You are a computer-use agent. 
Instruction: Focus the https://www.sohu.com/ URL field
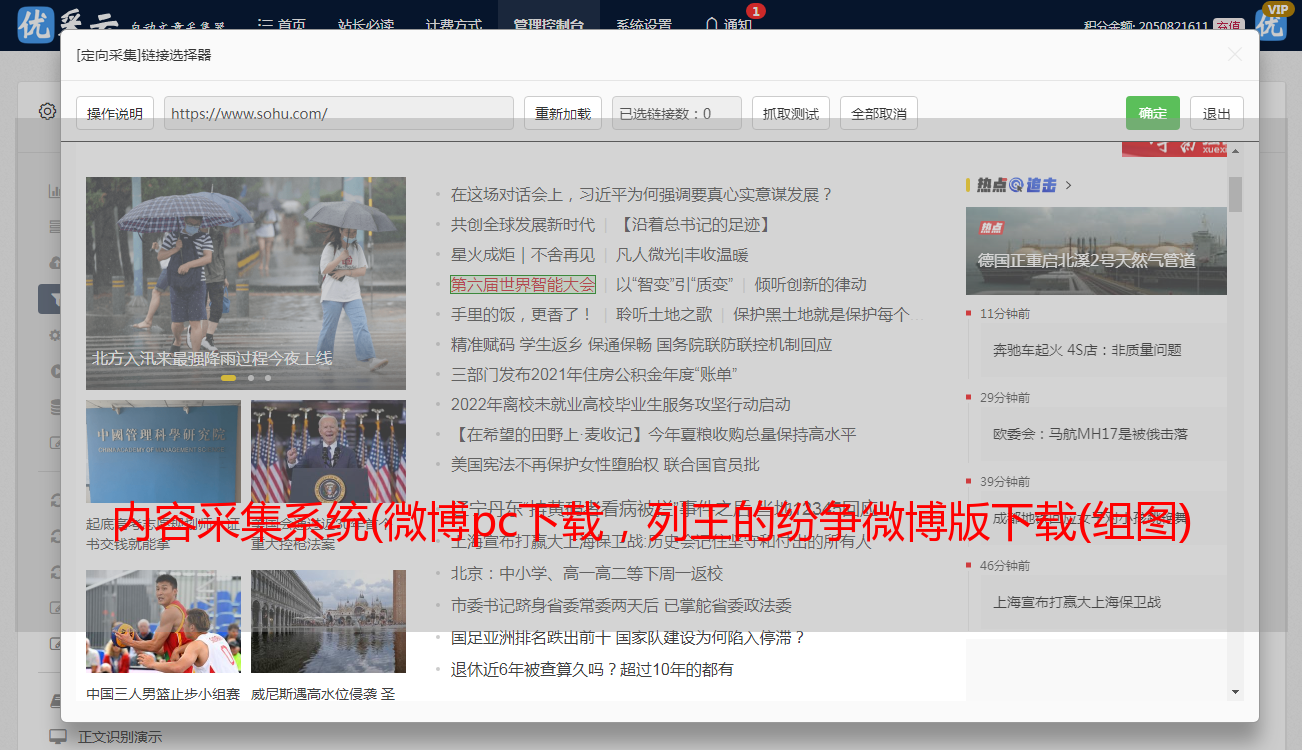point(339,113)
